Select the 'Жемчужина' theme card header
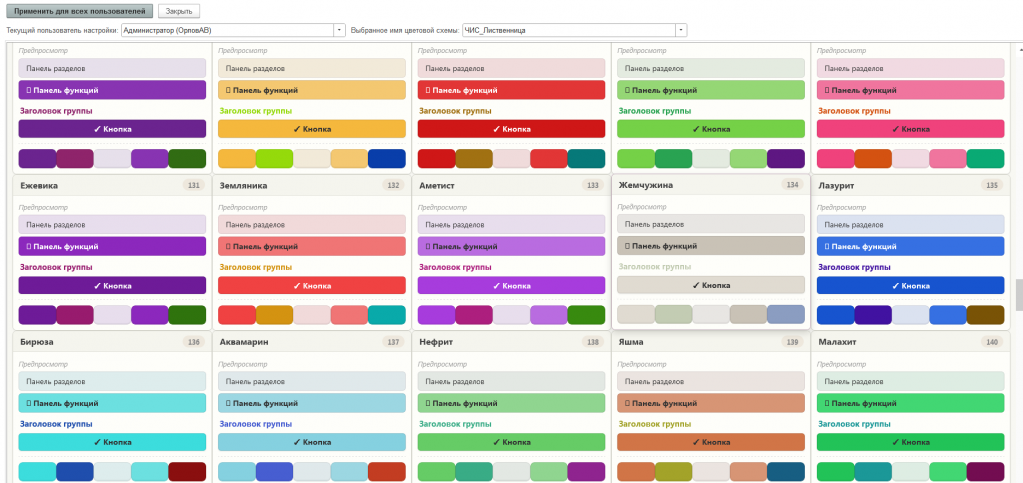 pos(711,185)
